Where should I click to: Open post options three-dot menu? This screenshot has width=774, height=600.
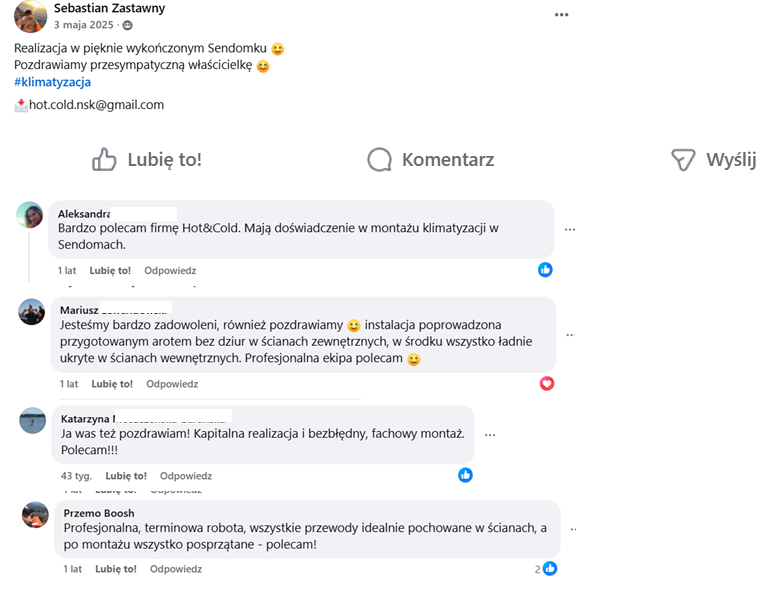[x=561, y=14]
